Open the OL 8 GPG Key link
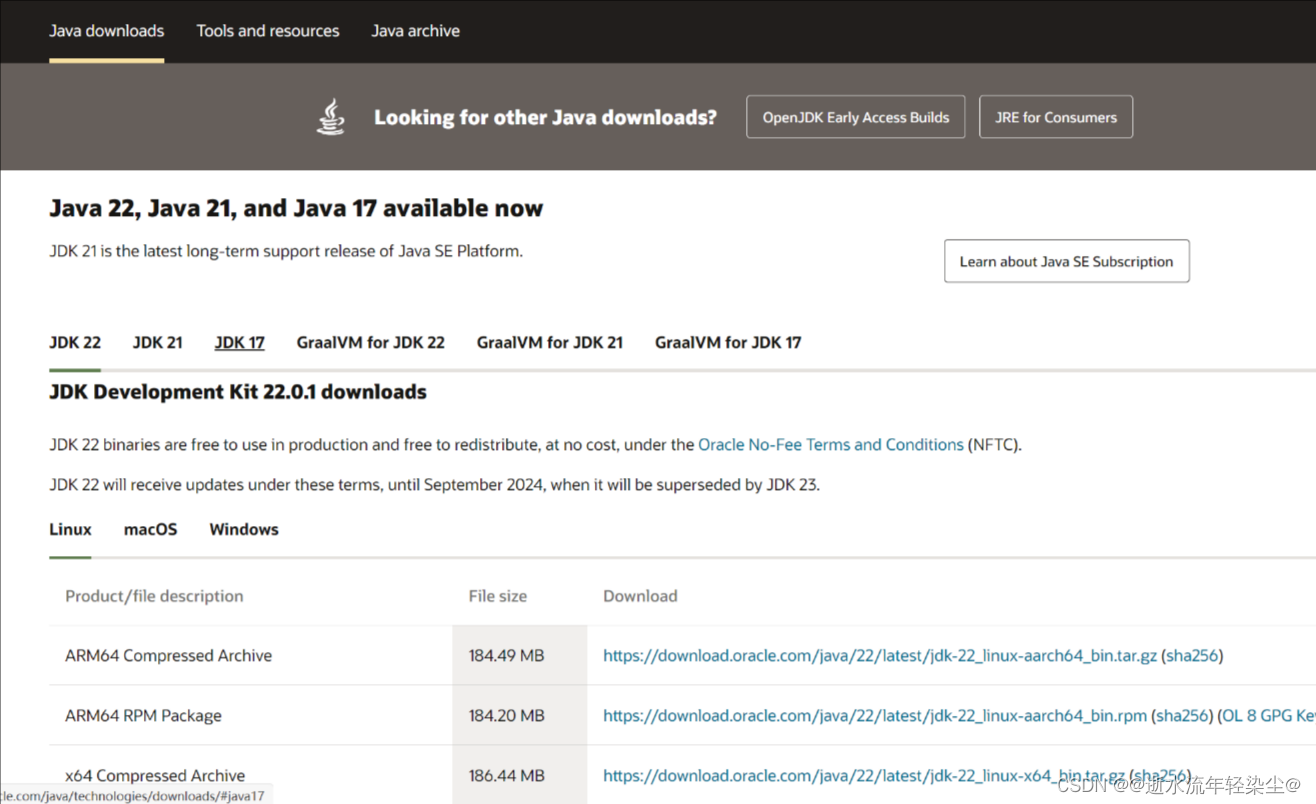 (1269, 716)
